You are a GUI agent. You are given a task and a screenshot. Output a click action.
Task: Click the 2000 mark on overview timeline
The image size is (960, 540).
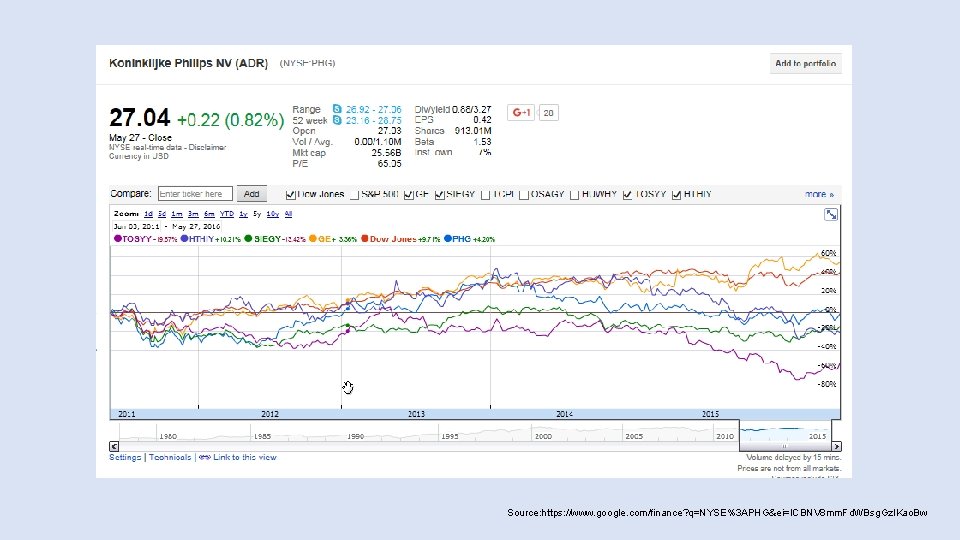click(543, 436)
